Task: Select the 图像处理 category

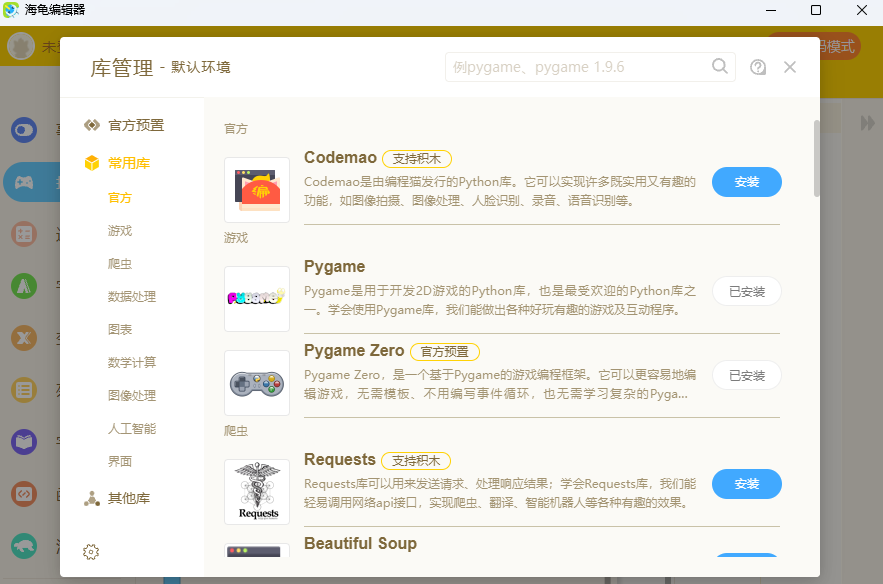Action: coord(132,395)
